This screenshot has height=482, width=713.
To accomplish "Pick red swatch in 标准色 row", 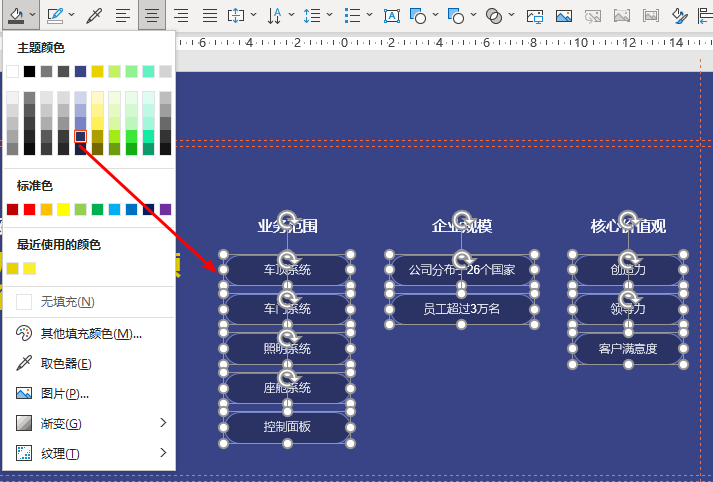I will click(30, 209).
